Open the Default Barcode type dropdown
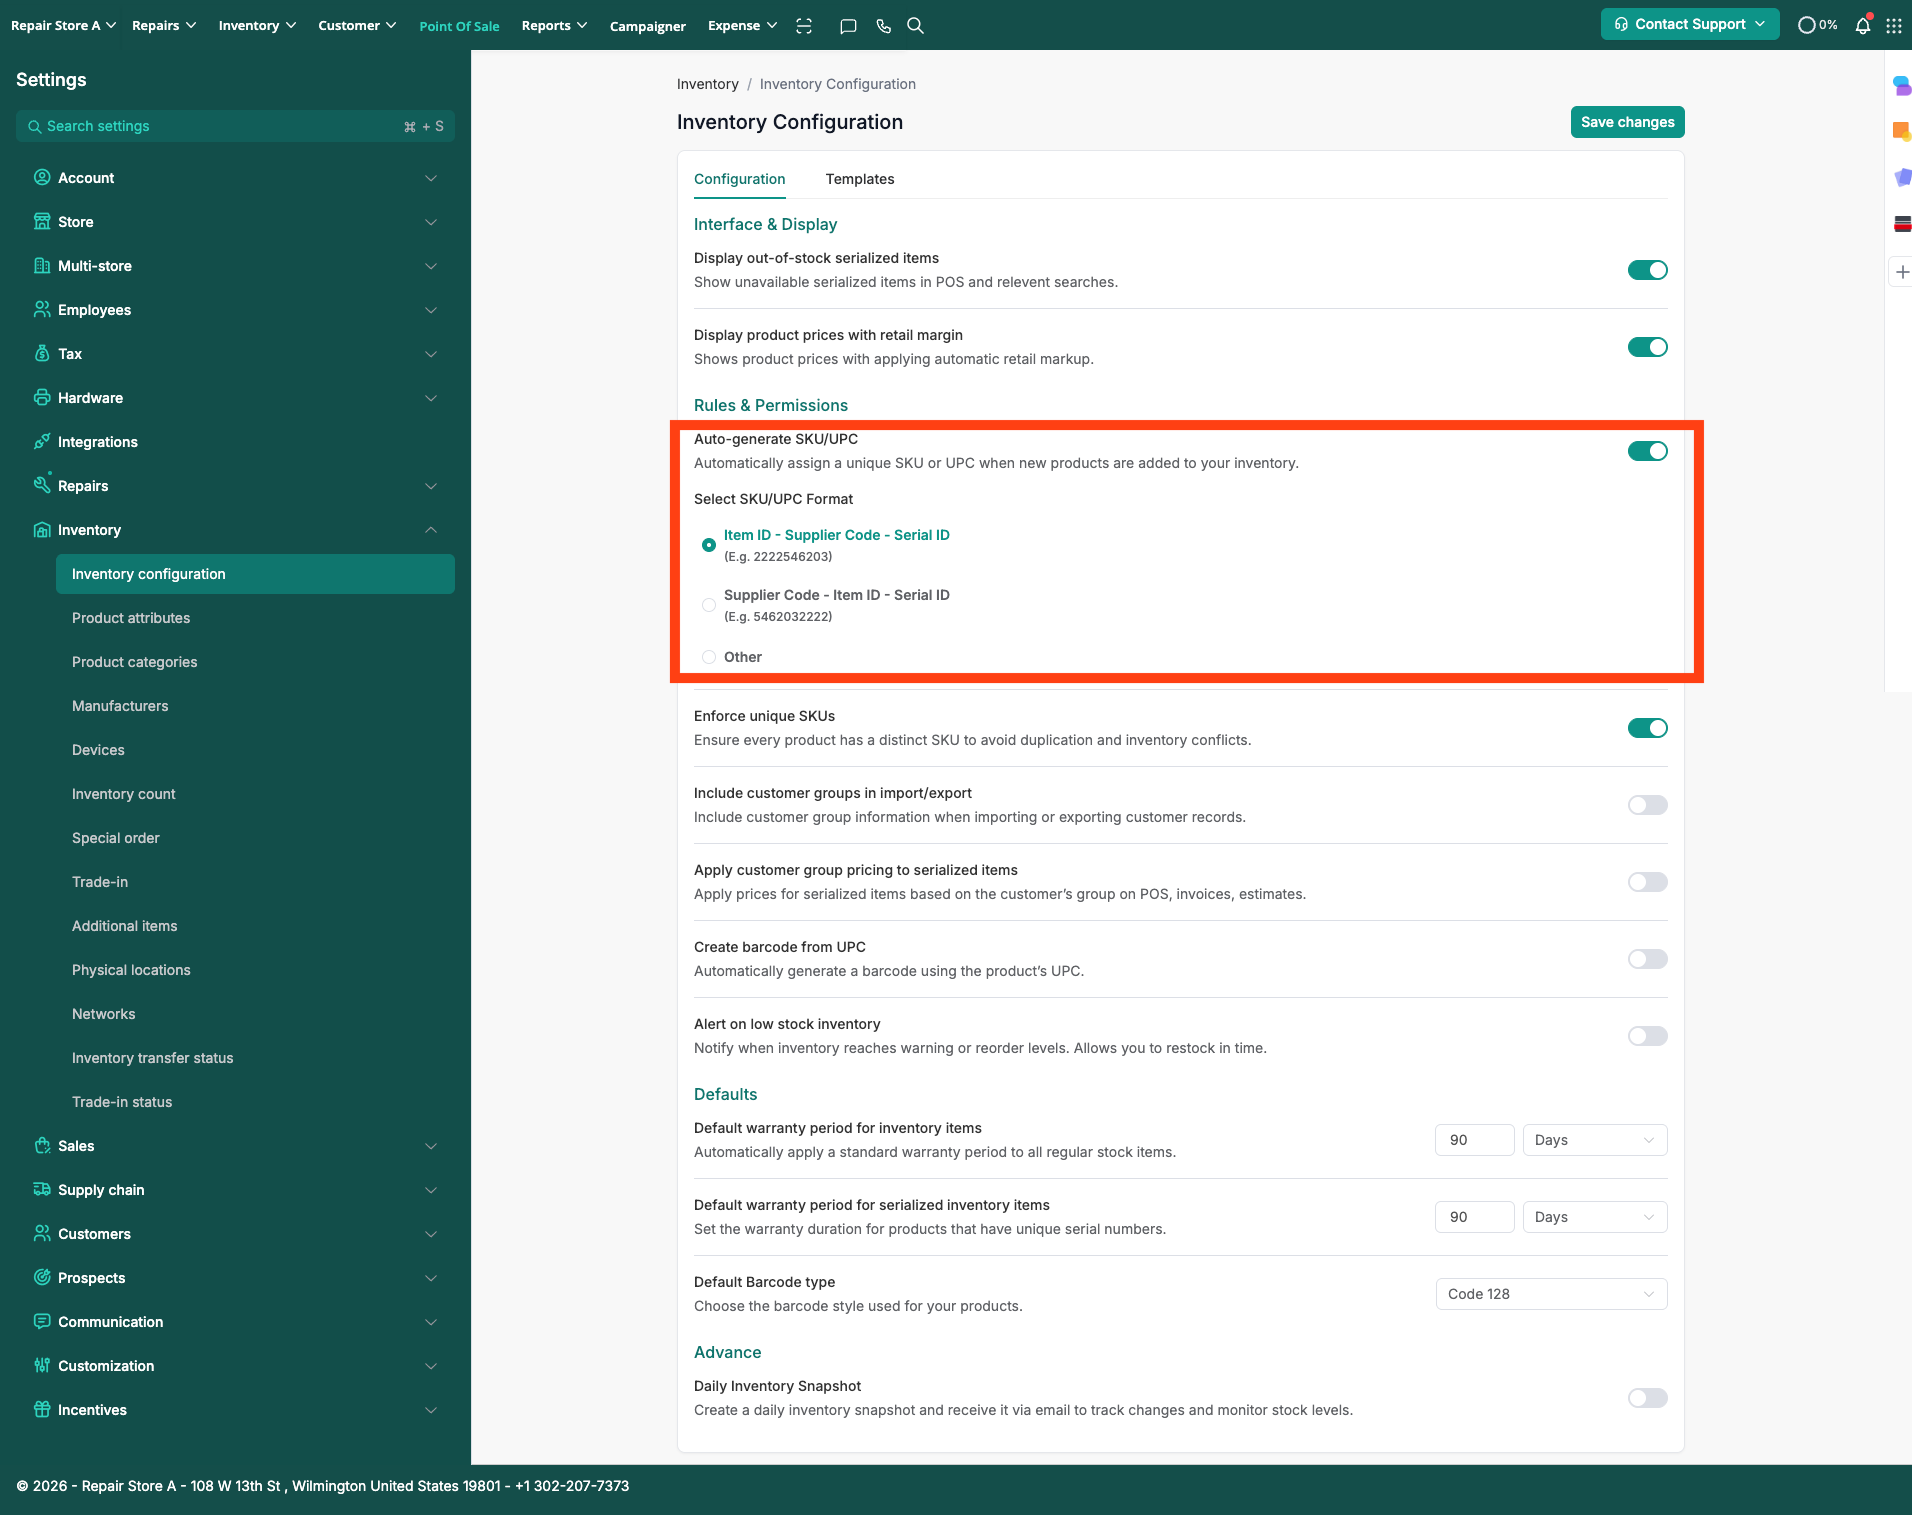1912x1515 pixels. (x=1551, y=1294)
